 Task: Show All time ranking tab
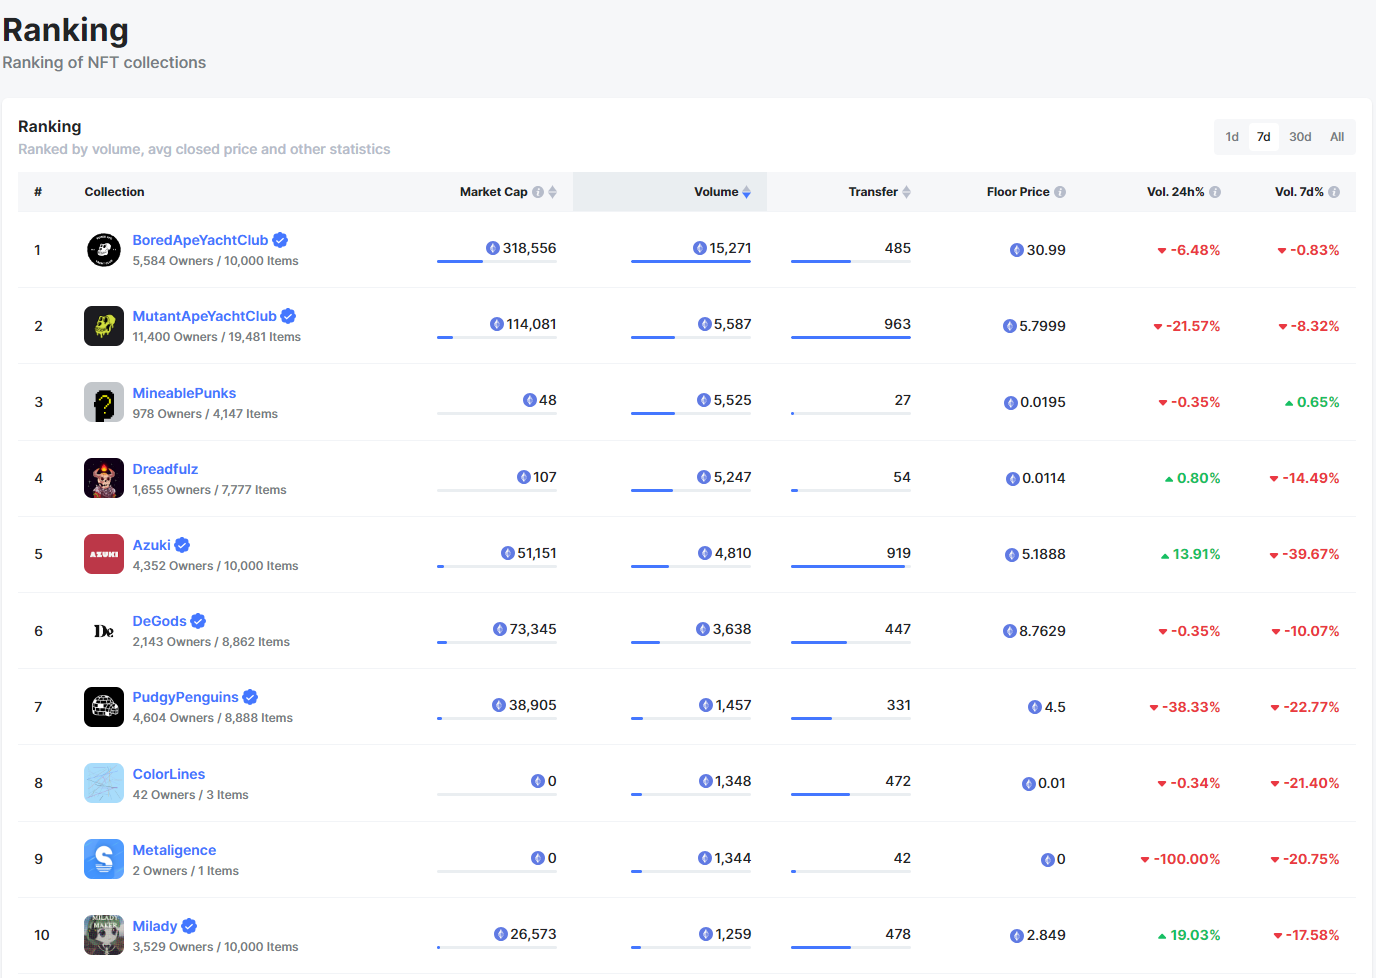point(1337,137)
